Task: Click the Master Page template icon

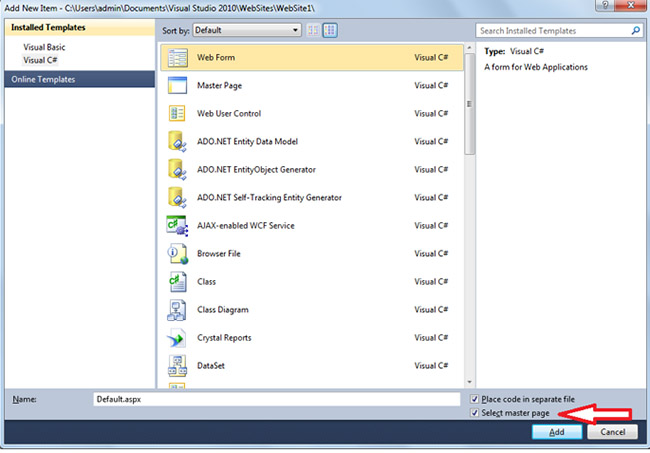Action: [177, 85]
